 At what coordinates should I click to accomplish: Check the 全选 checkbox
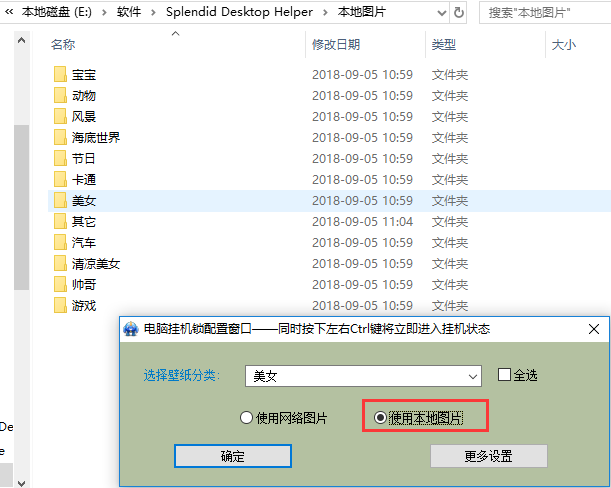point(504,375)
